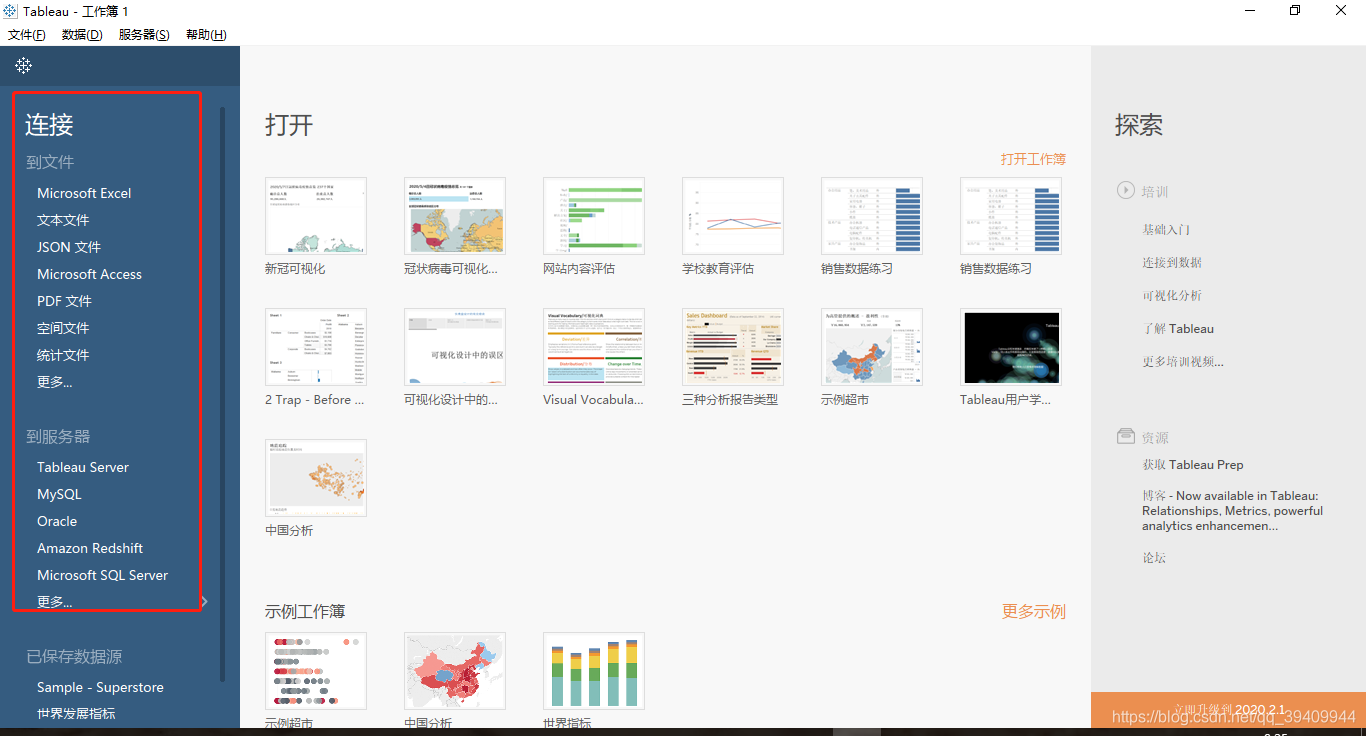
Task: Click the resources icon next to 资源
Action: tap(1126, 437)
